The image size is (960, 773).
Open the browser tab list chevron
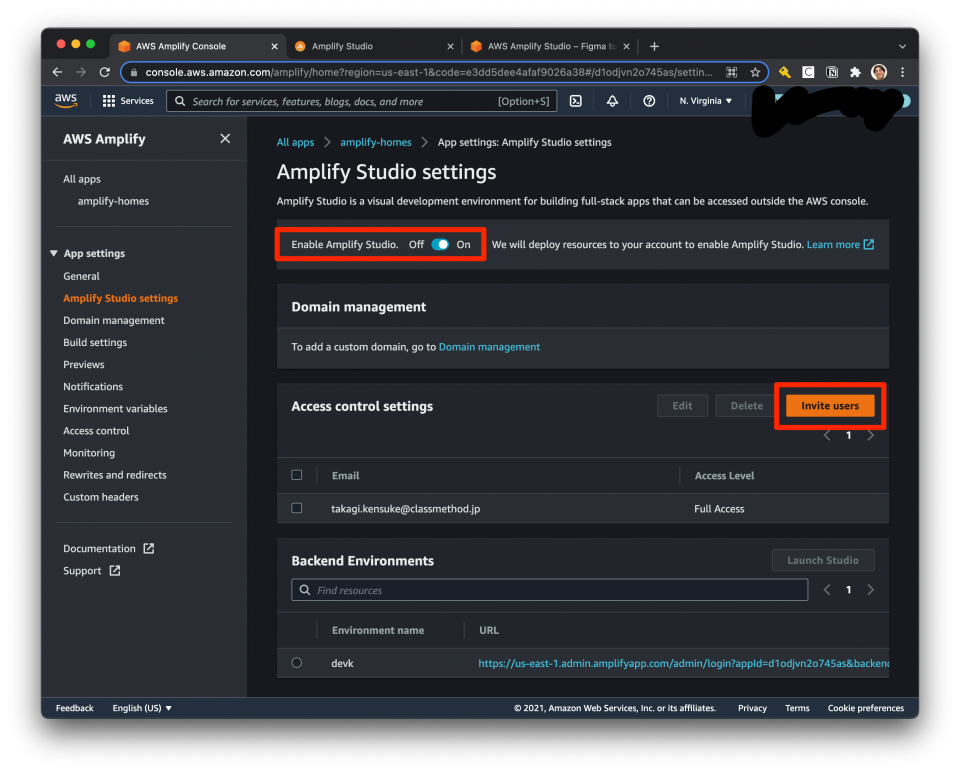coord(902,47)
